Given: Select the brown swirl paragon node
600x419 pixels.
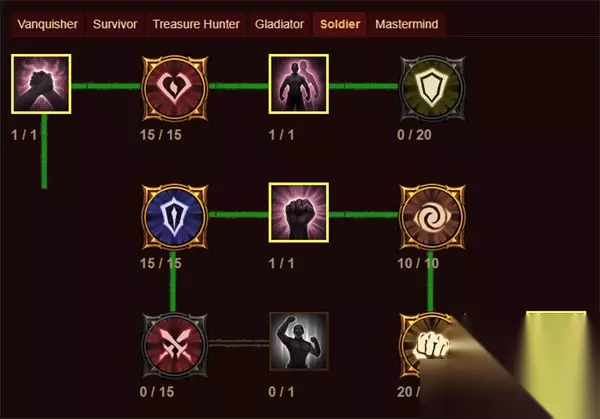Looking at the screenshot, I should [x=432, y=217].
